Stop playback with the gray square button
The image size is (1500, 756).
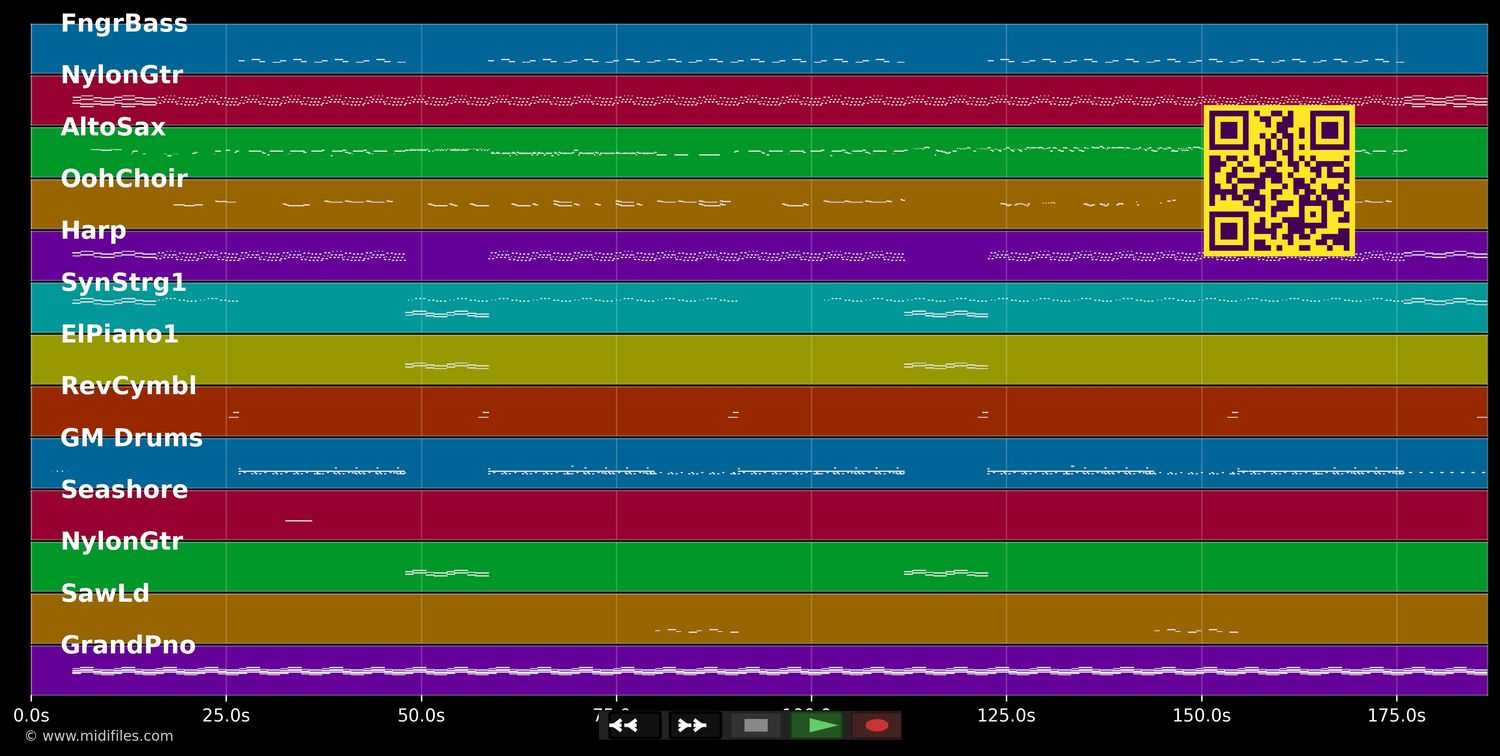tap(756, 725)
